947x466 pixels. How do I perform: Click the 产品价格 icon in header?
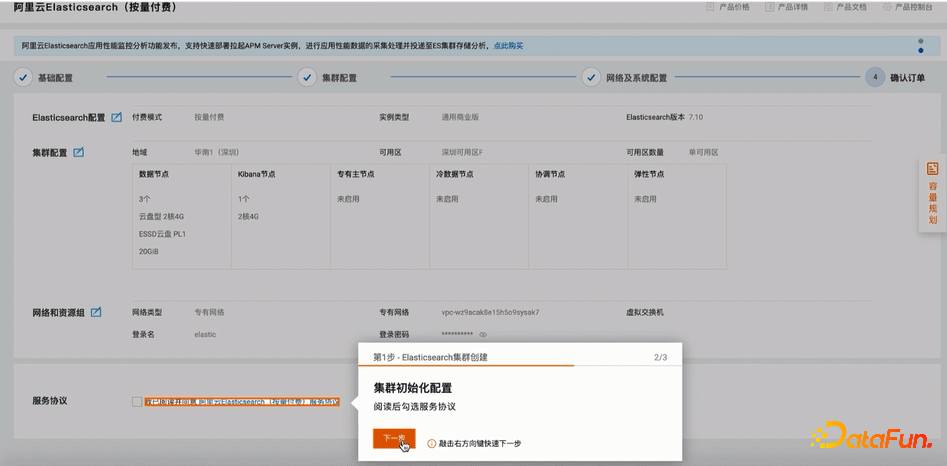click(710, 7)
